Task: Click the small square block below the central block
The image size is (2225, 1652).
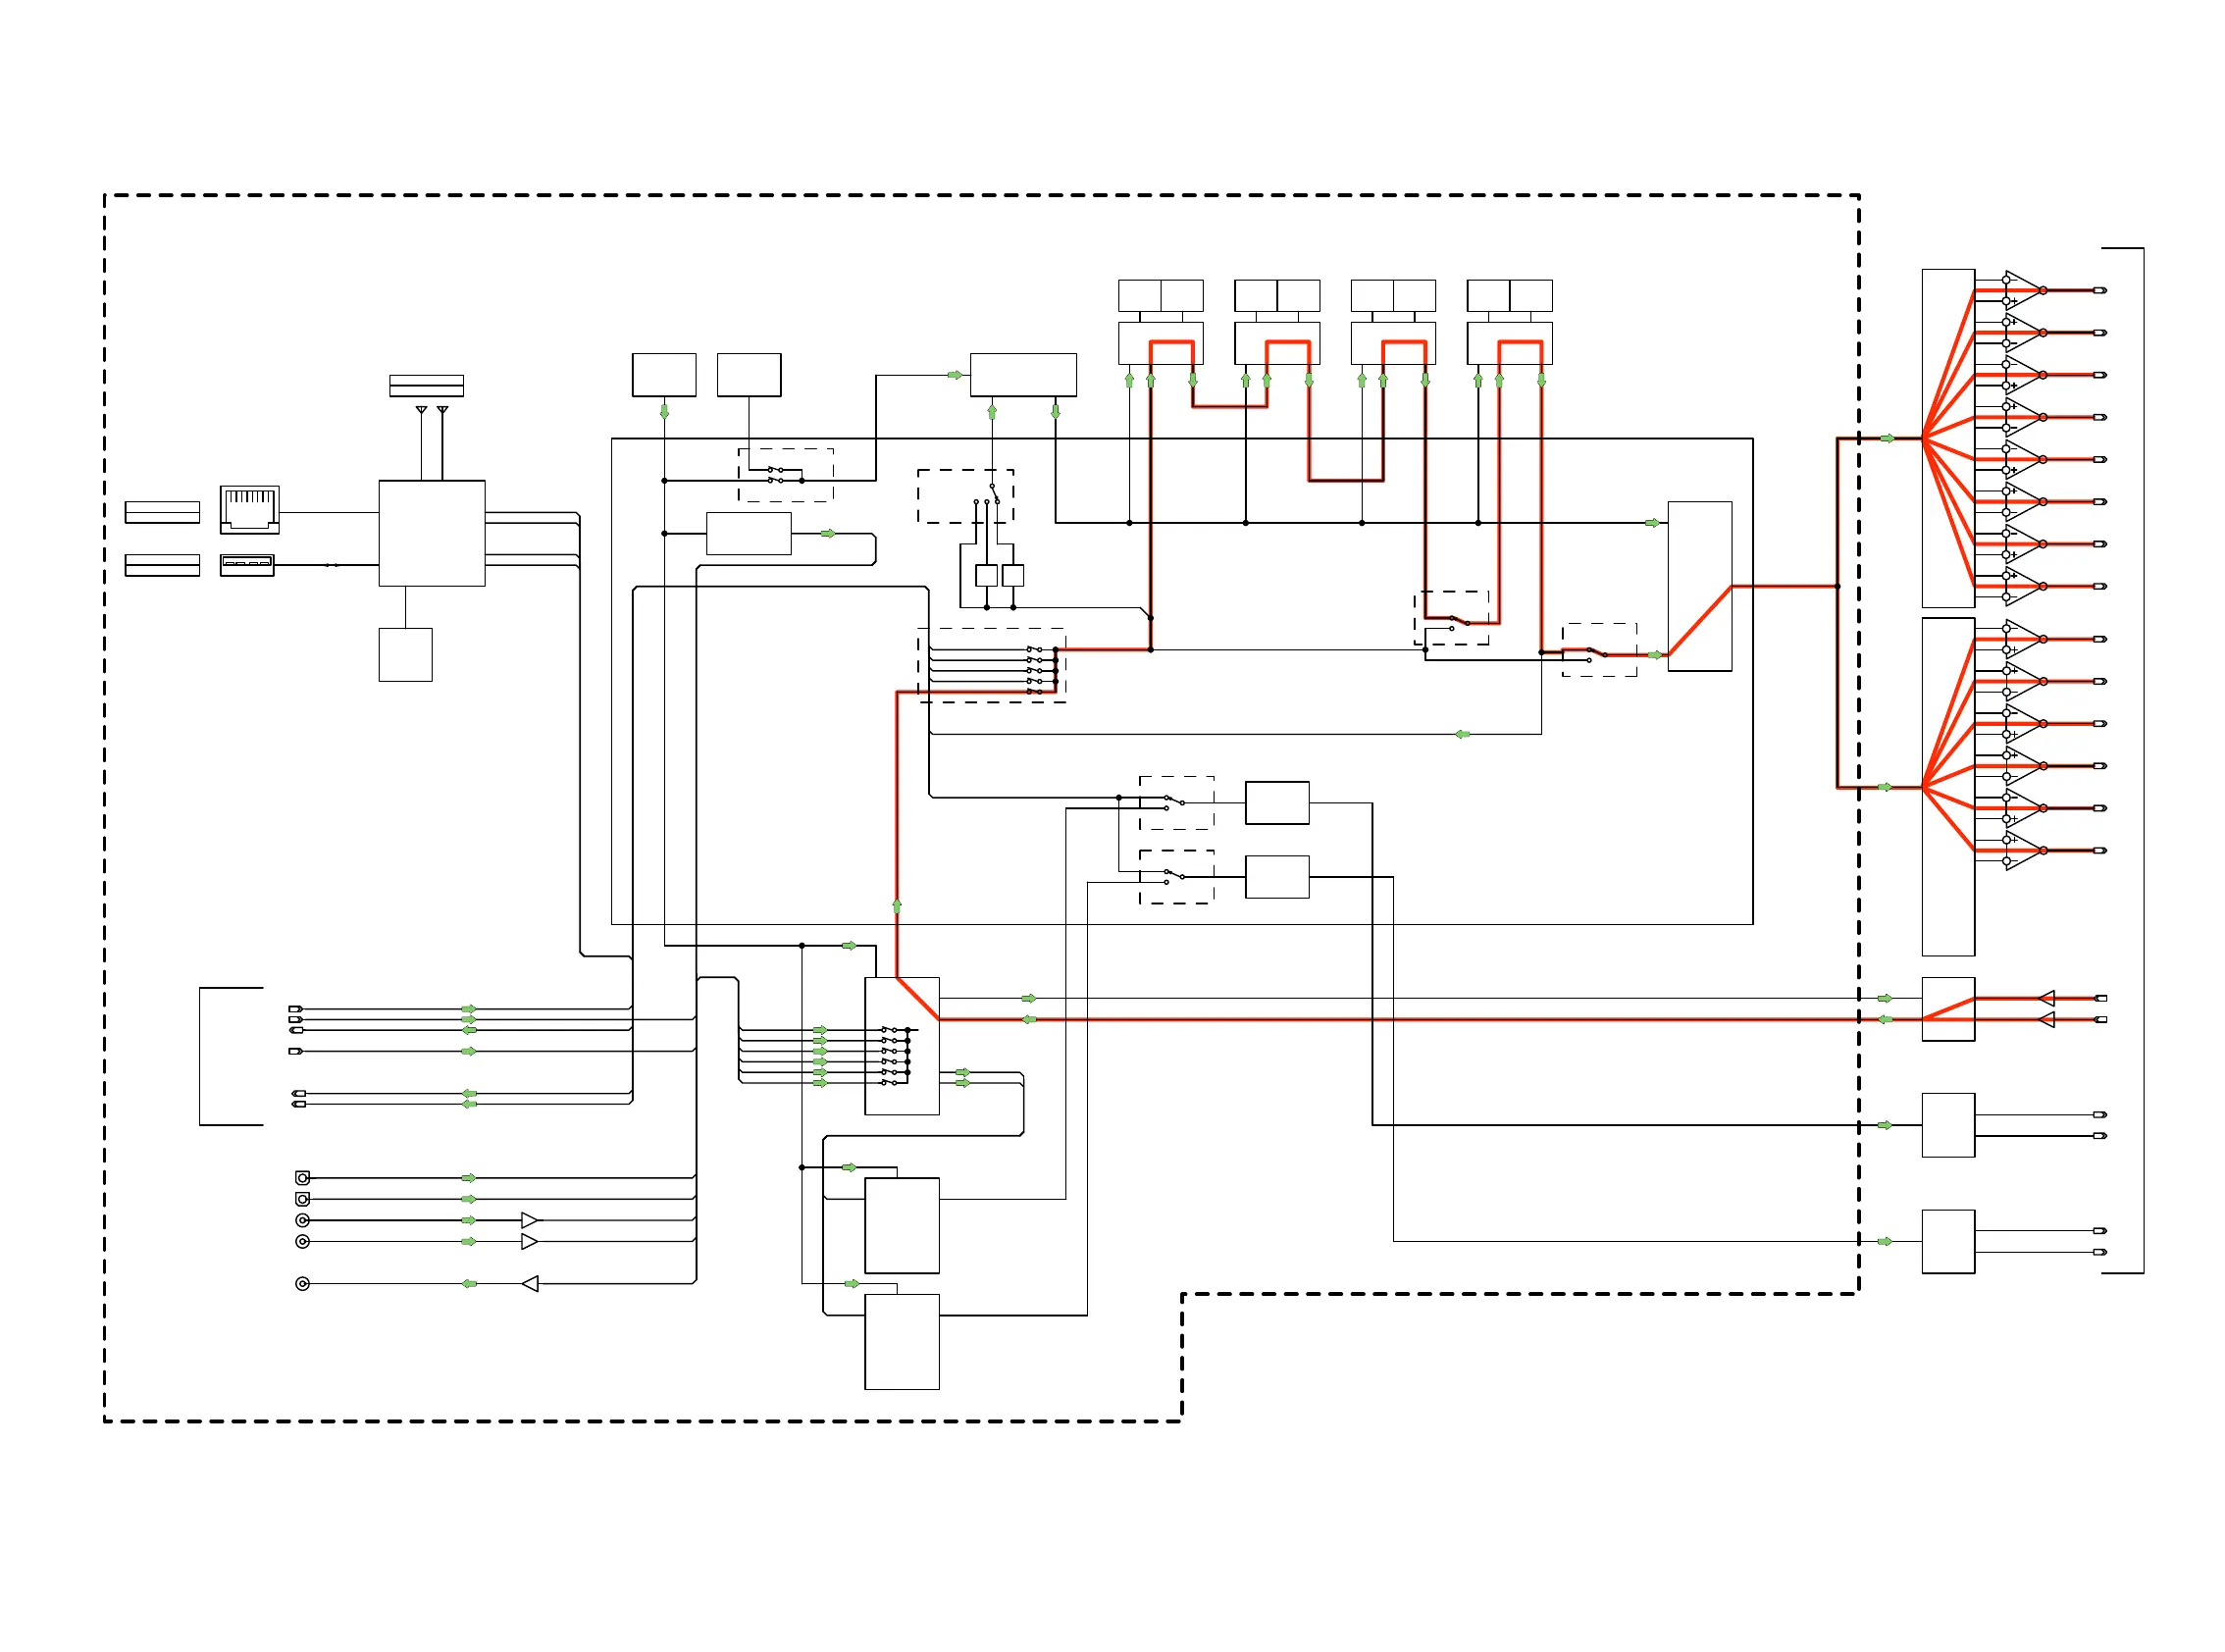Action: pos(405,655)
